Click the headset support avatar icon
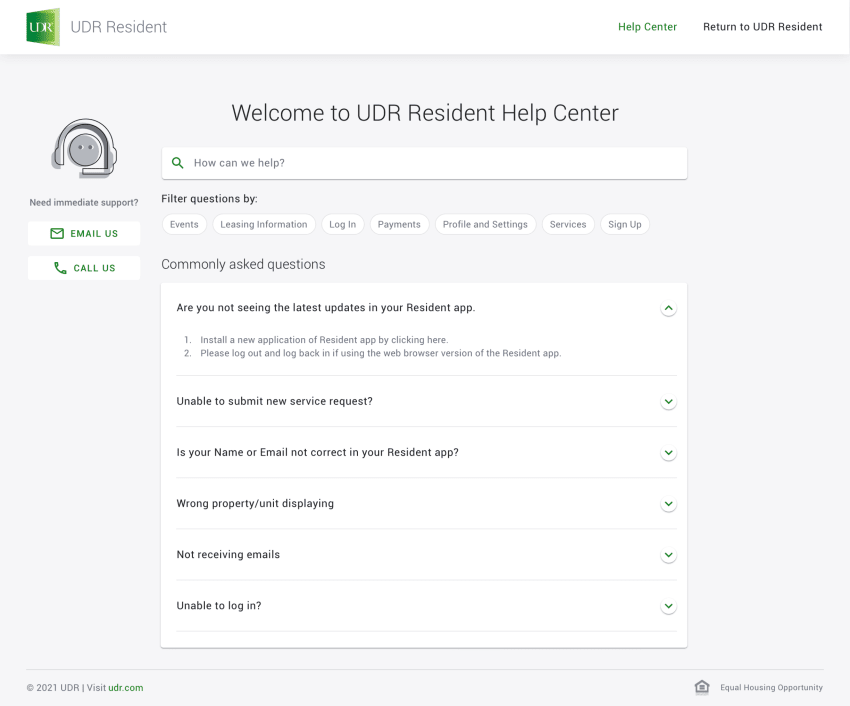This screenshot has width=850, height=706. point(84,149)
